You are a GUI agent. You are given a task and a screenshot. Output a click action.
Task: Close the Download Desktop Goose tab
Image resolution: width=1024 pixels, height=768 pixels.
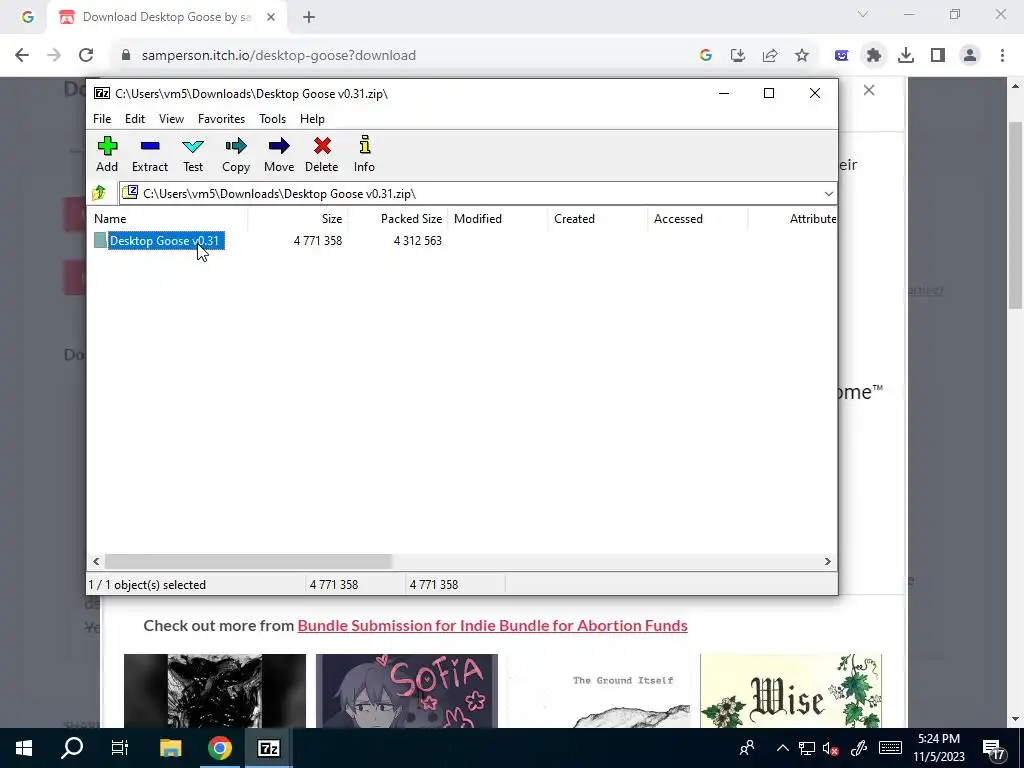point(271,17)
